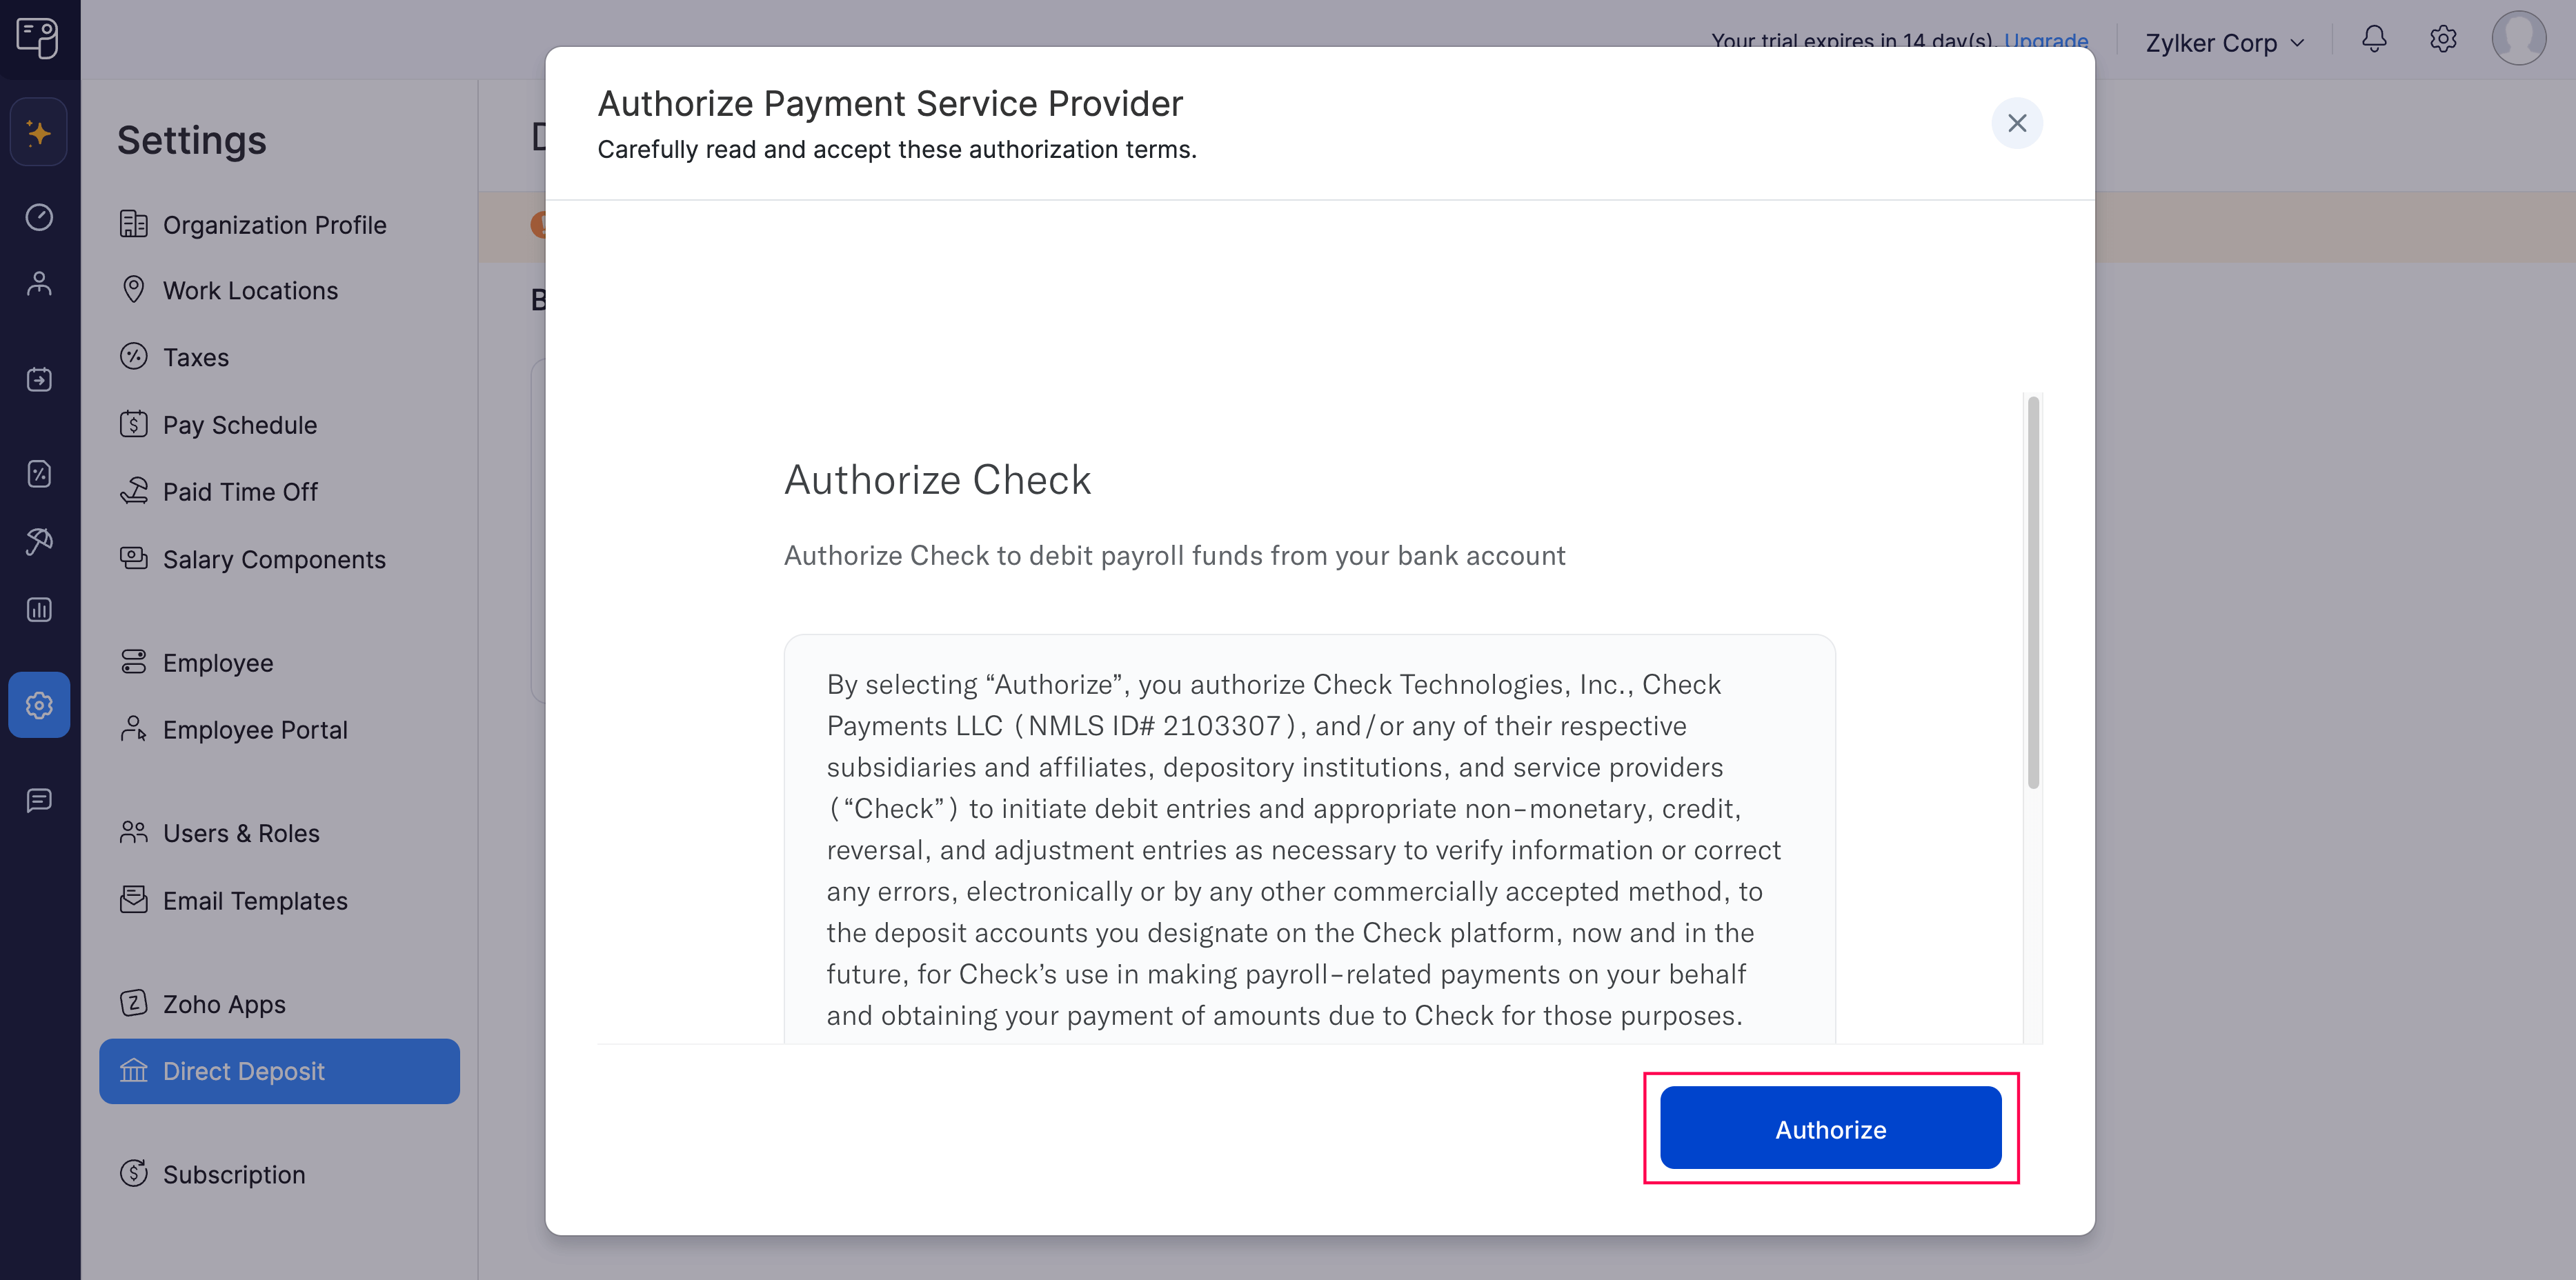The image size is (2576, 1280).
Task: Navigate to Work Locations settings
Action: pyautogui.click(x=251, y=291)
